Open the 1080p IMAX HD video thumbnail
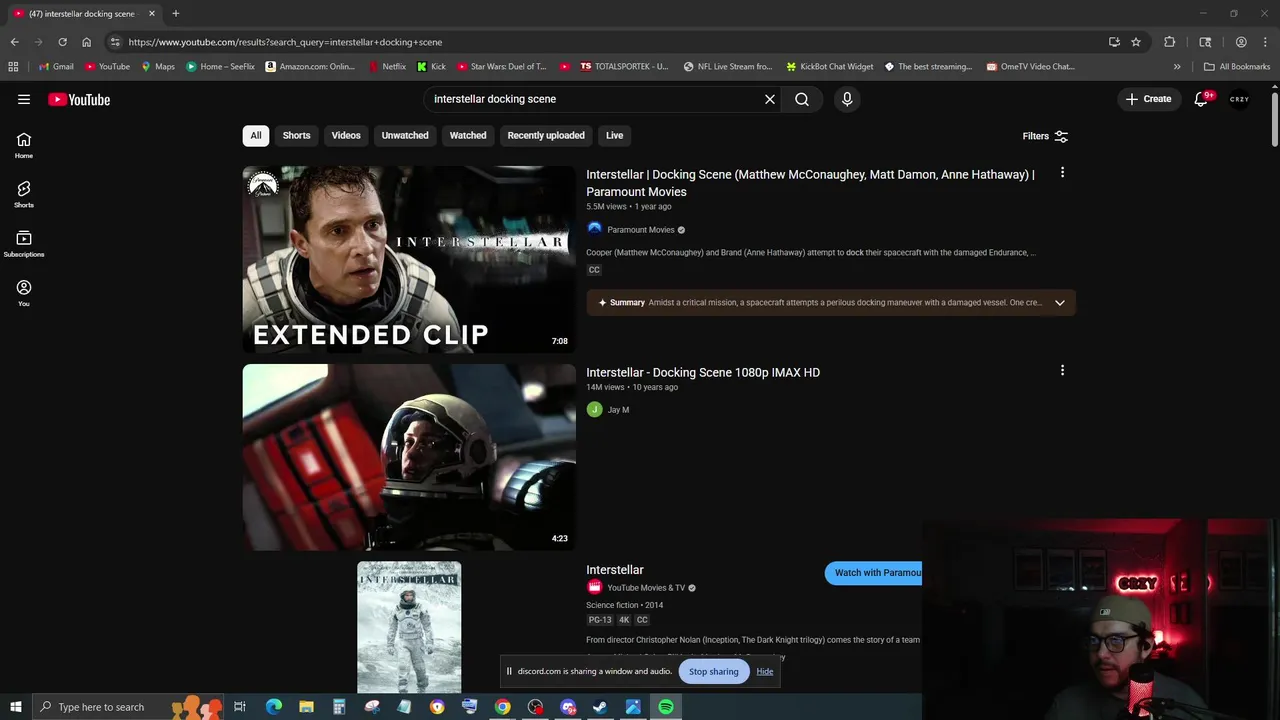Screen dimensions: 1280x720 coord(409,457)
